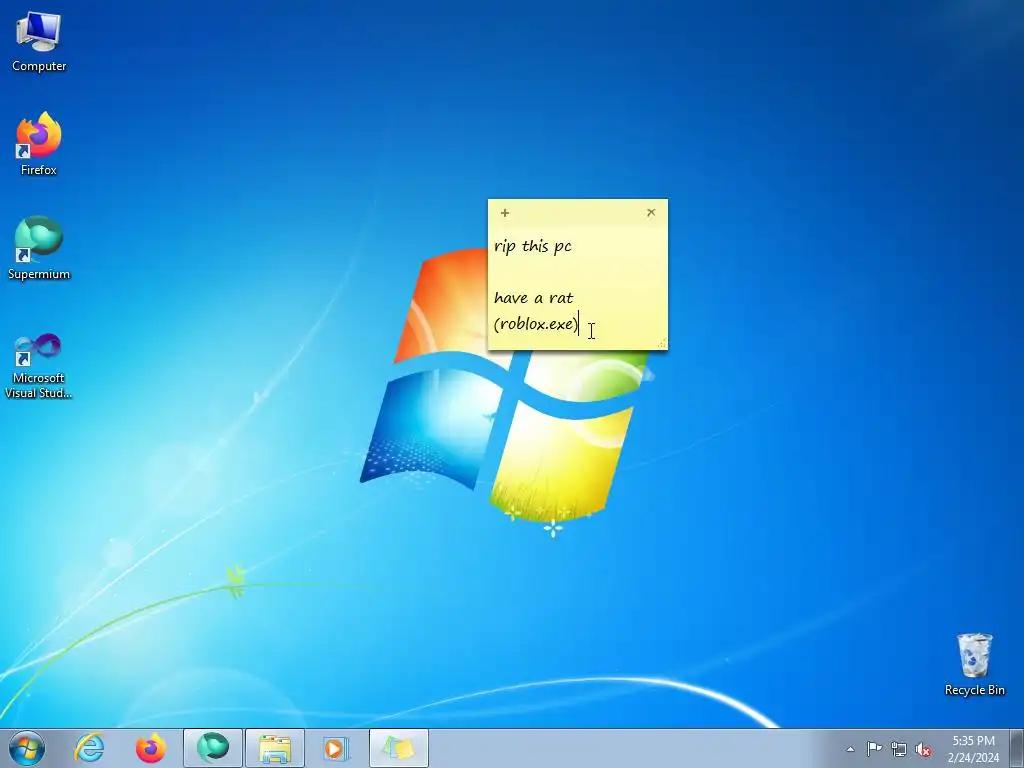Delete the sticky note with X
The image size is (1024, 768).
pos(651,212)
